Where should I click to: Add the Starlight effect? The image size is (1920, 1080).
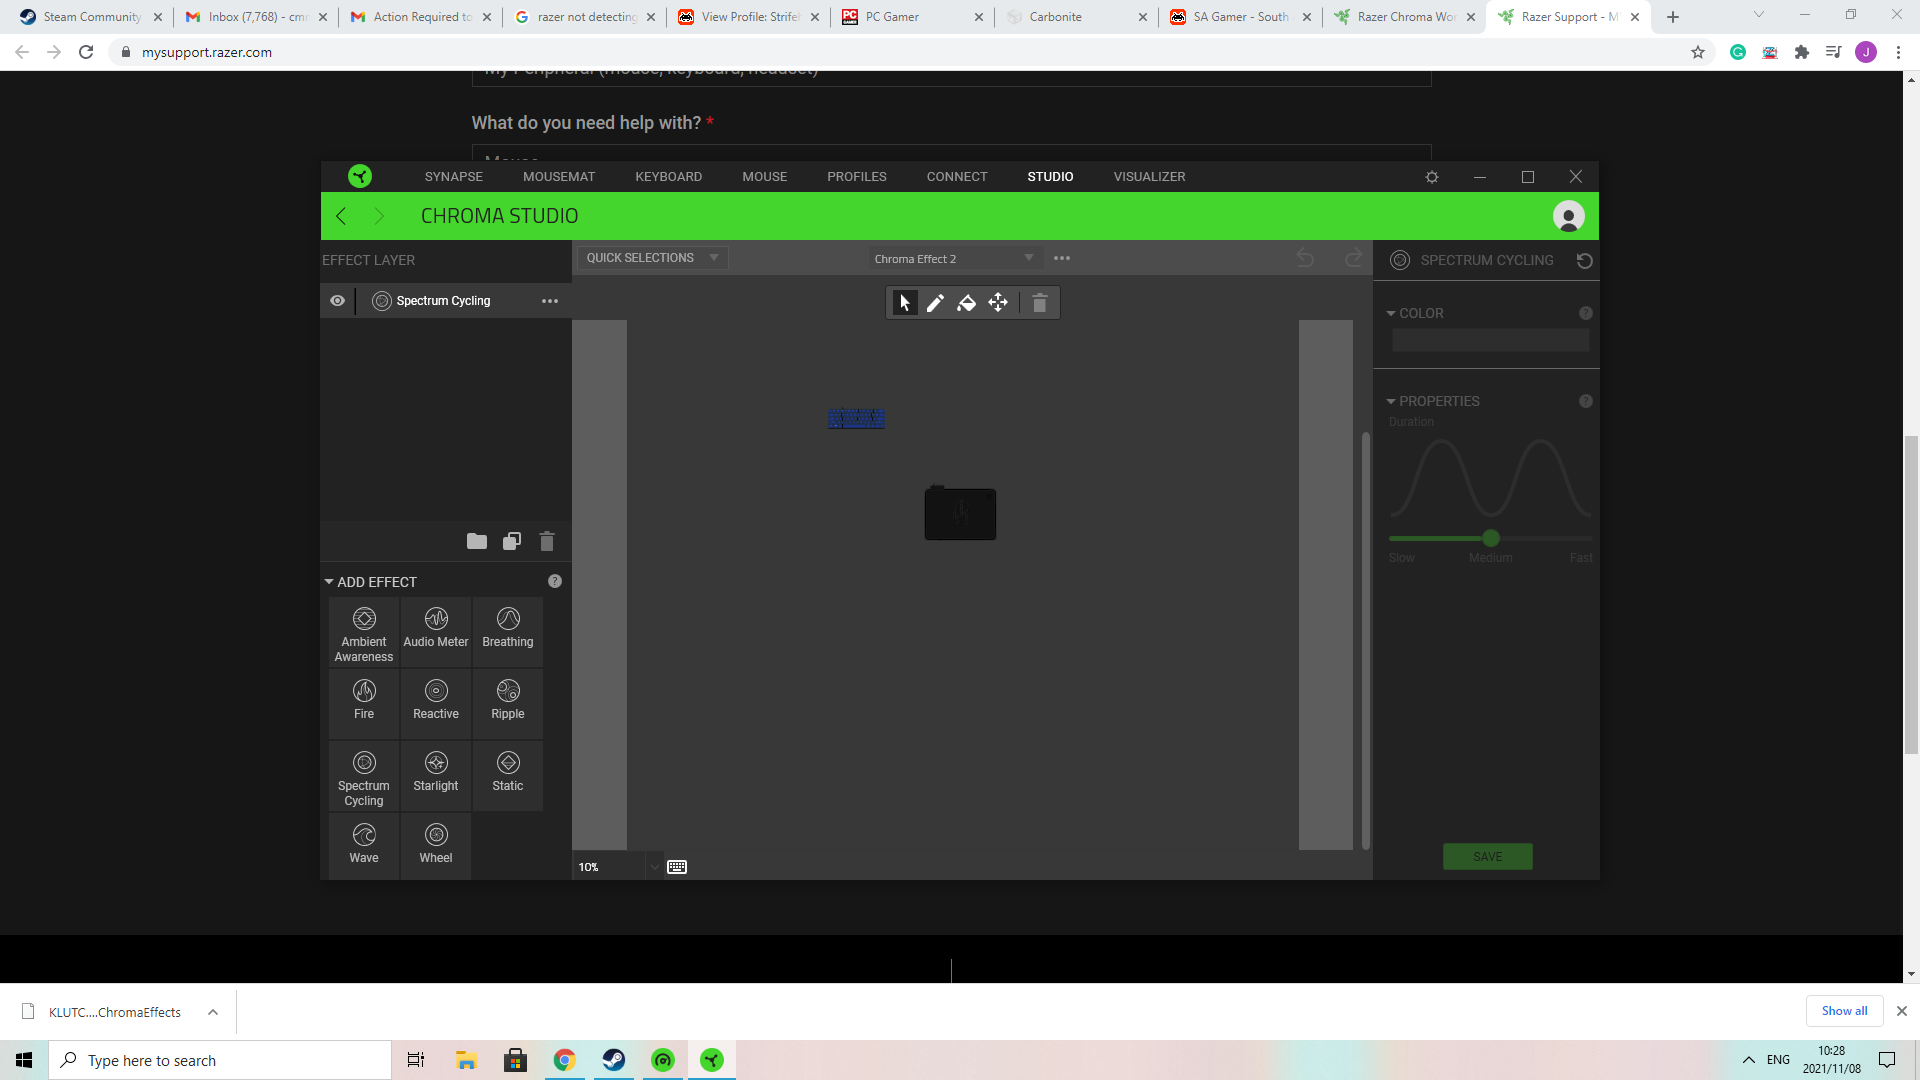436,777
